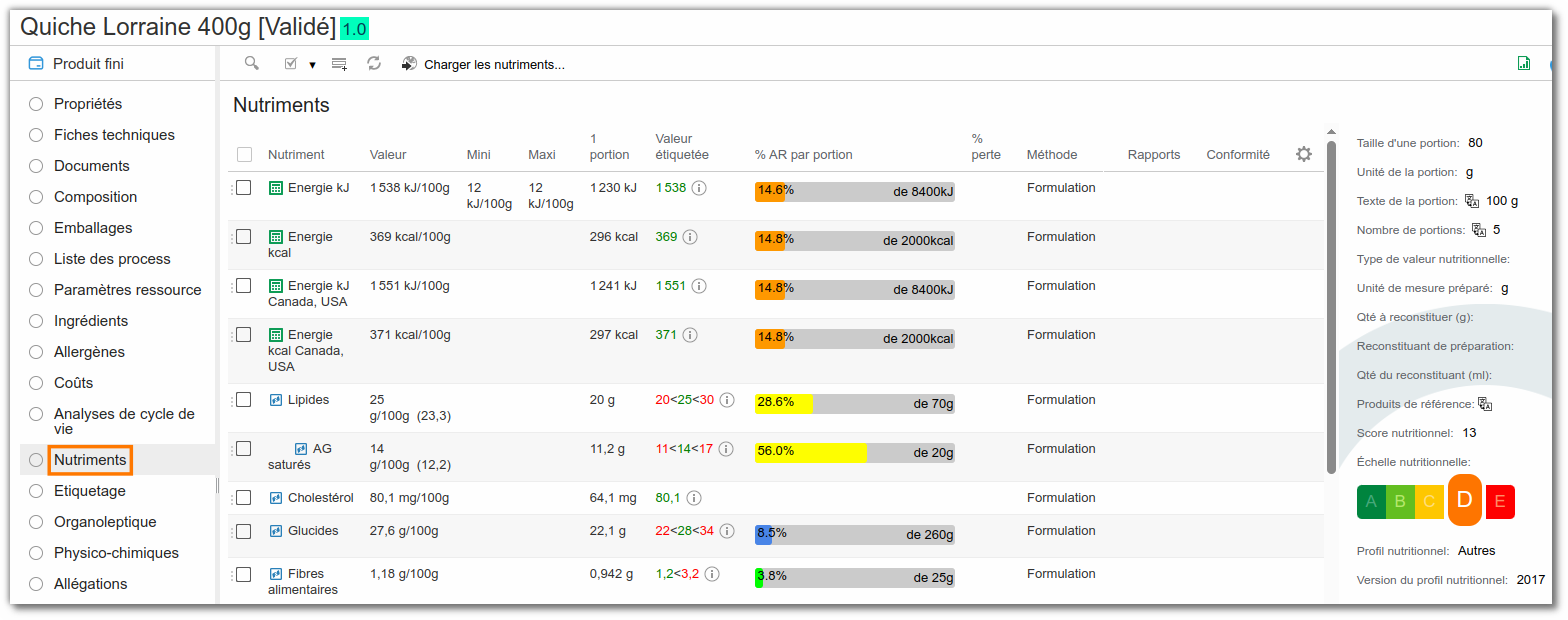This screenshot has height=620, width=1568.
Task: Click the add row icon in toolbar
Action: click(x=340, y=64)
